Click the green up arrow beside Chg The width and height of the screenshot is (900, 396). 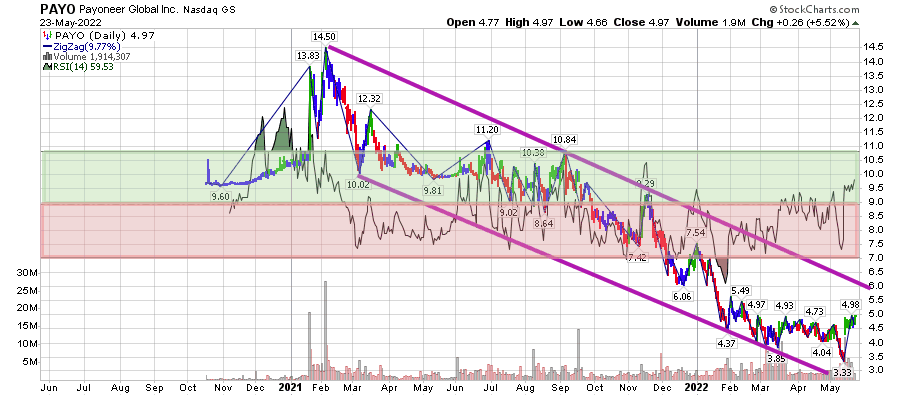pyautogui.click(x=855, y=24)
